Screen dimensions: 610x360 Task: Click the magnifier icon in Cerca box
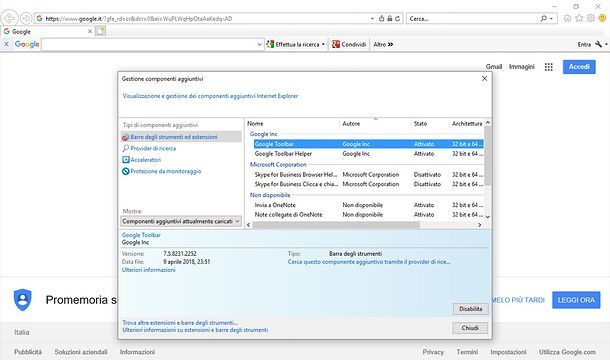pyautogui.click(x=543, y=18)
